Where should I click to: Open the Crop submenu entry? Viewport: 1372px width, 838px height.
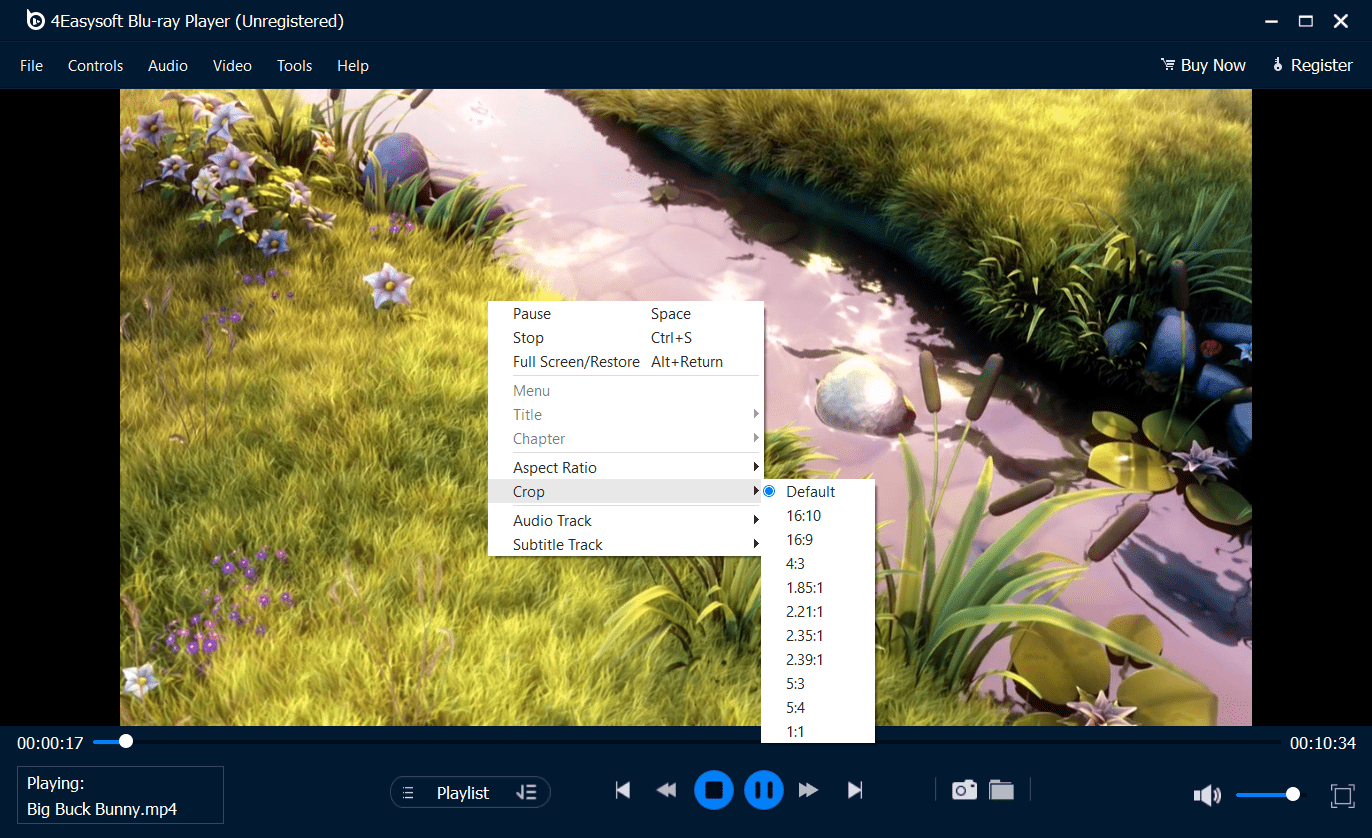pos(625,491)
